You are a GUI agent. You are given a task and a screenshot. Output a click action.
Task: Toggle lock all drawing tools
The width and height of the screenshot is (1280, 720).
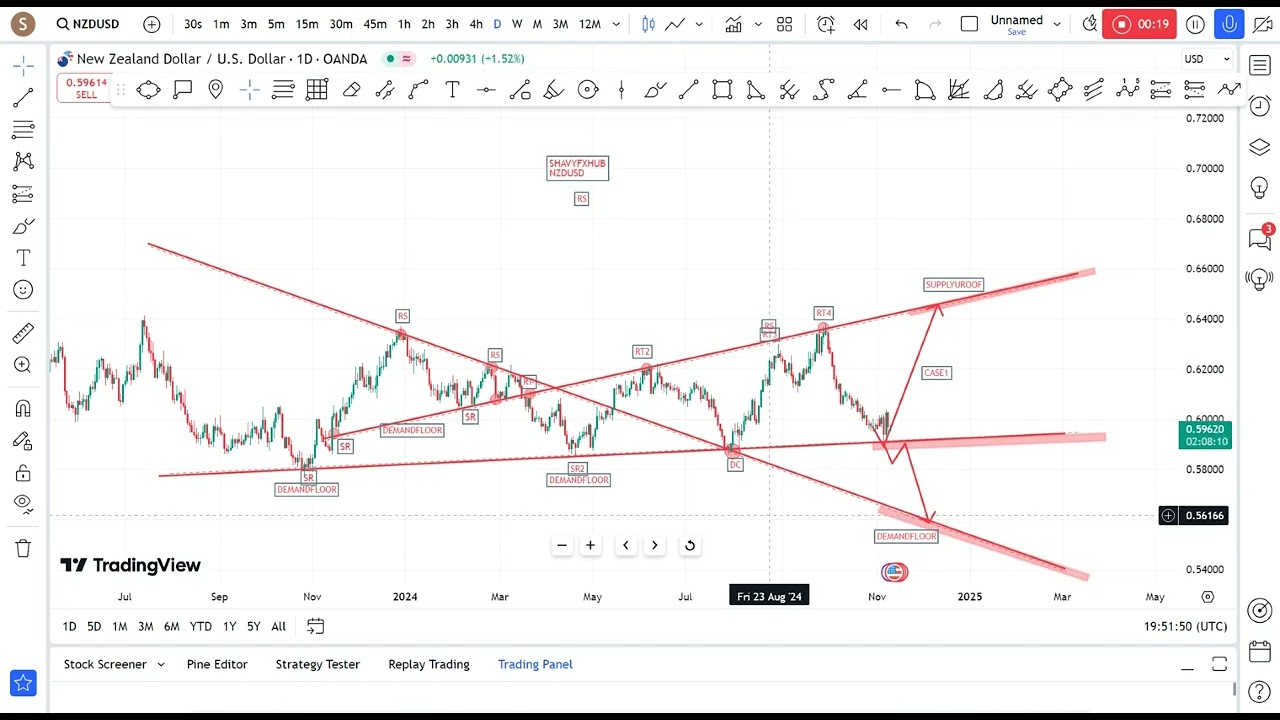pos(23,472)
